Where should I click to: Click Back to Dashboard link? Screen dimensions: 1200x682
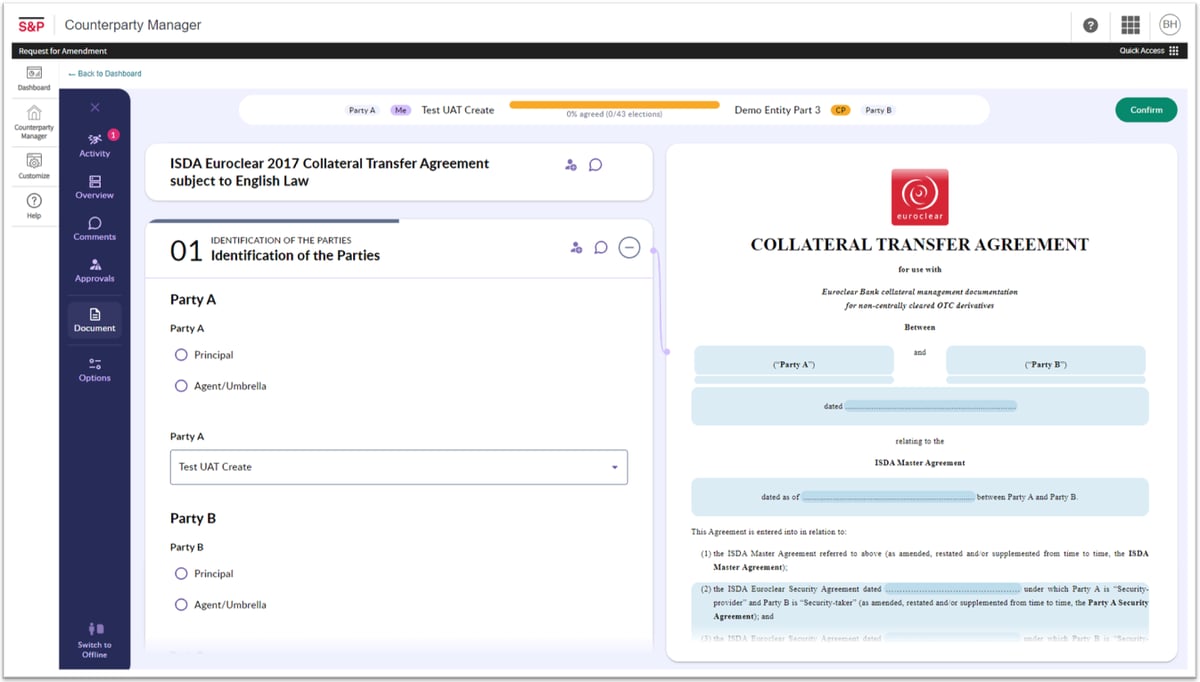click(105, 74)
